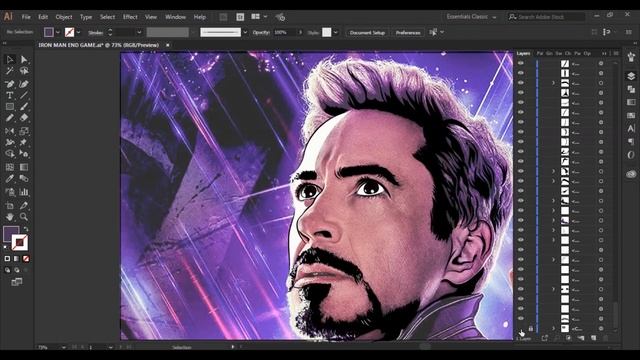Click Preferences button

pos(408,32)
